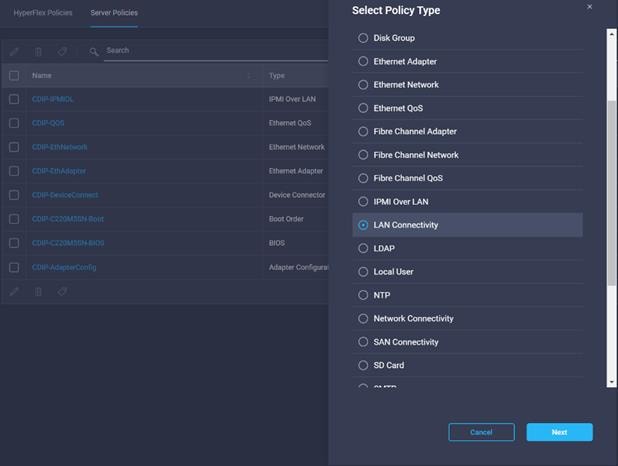Image resolution: width=618 pixels, height=466 pixels.
Task: Click into the policies Search field
Action: 216,50
